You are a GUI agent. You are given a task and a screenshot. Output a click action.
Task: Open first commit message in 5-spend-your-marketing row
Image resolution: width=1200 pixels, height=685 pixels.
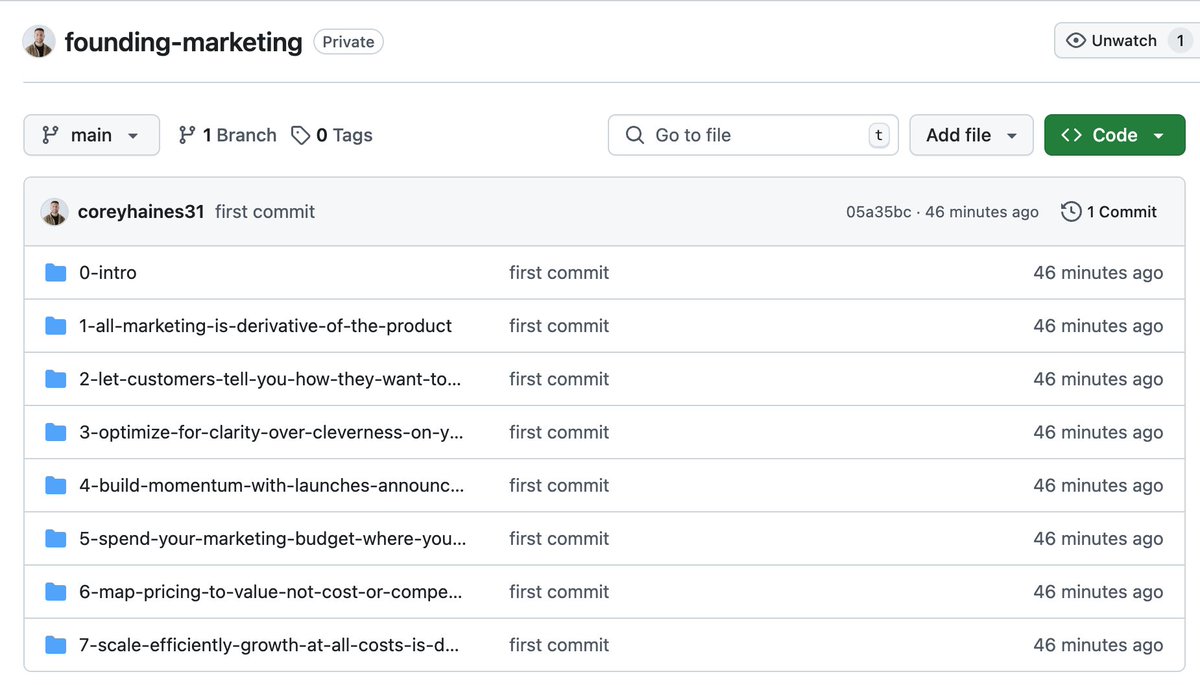coord(559,538)
